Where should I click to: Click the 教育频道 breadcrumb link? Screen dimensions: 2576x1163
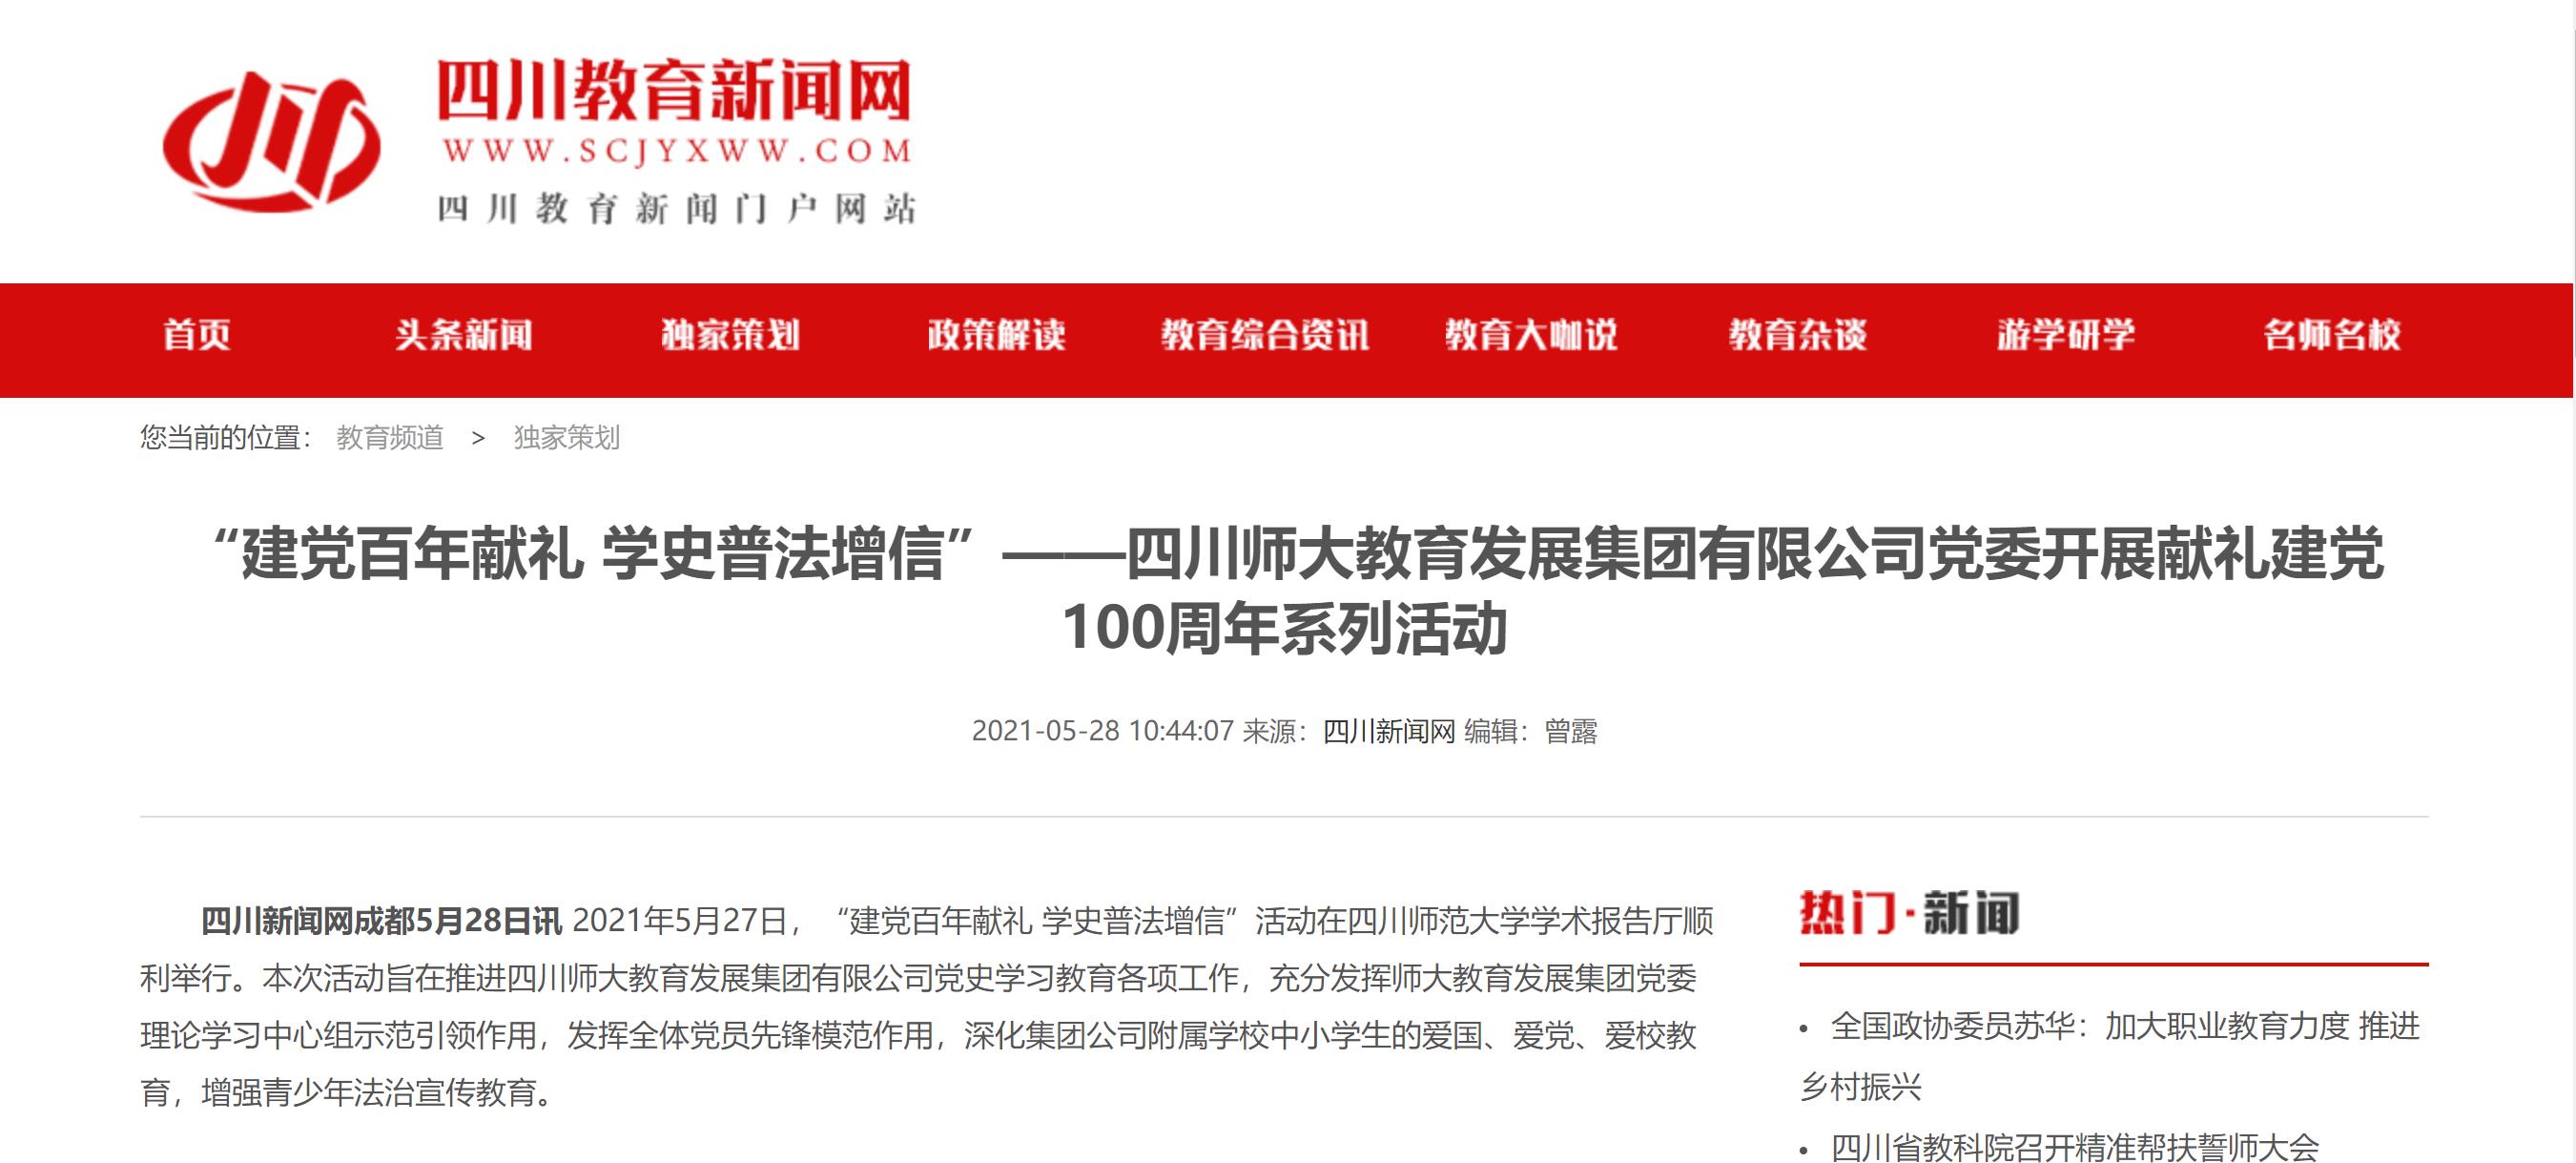pyautogui.click(x=390, y=438)
